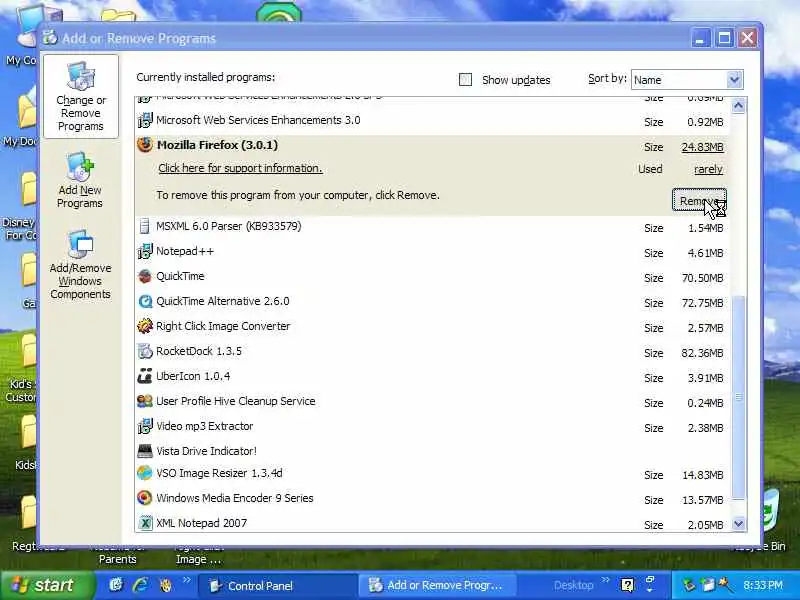Click the Video mp3 Extractor icon
Image resolution: width=800 pixels, height=600 pixels.
(145, 426)
